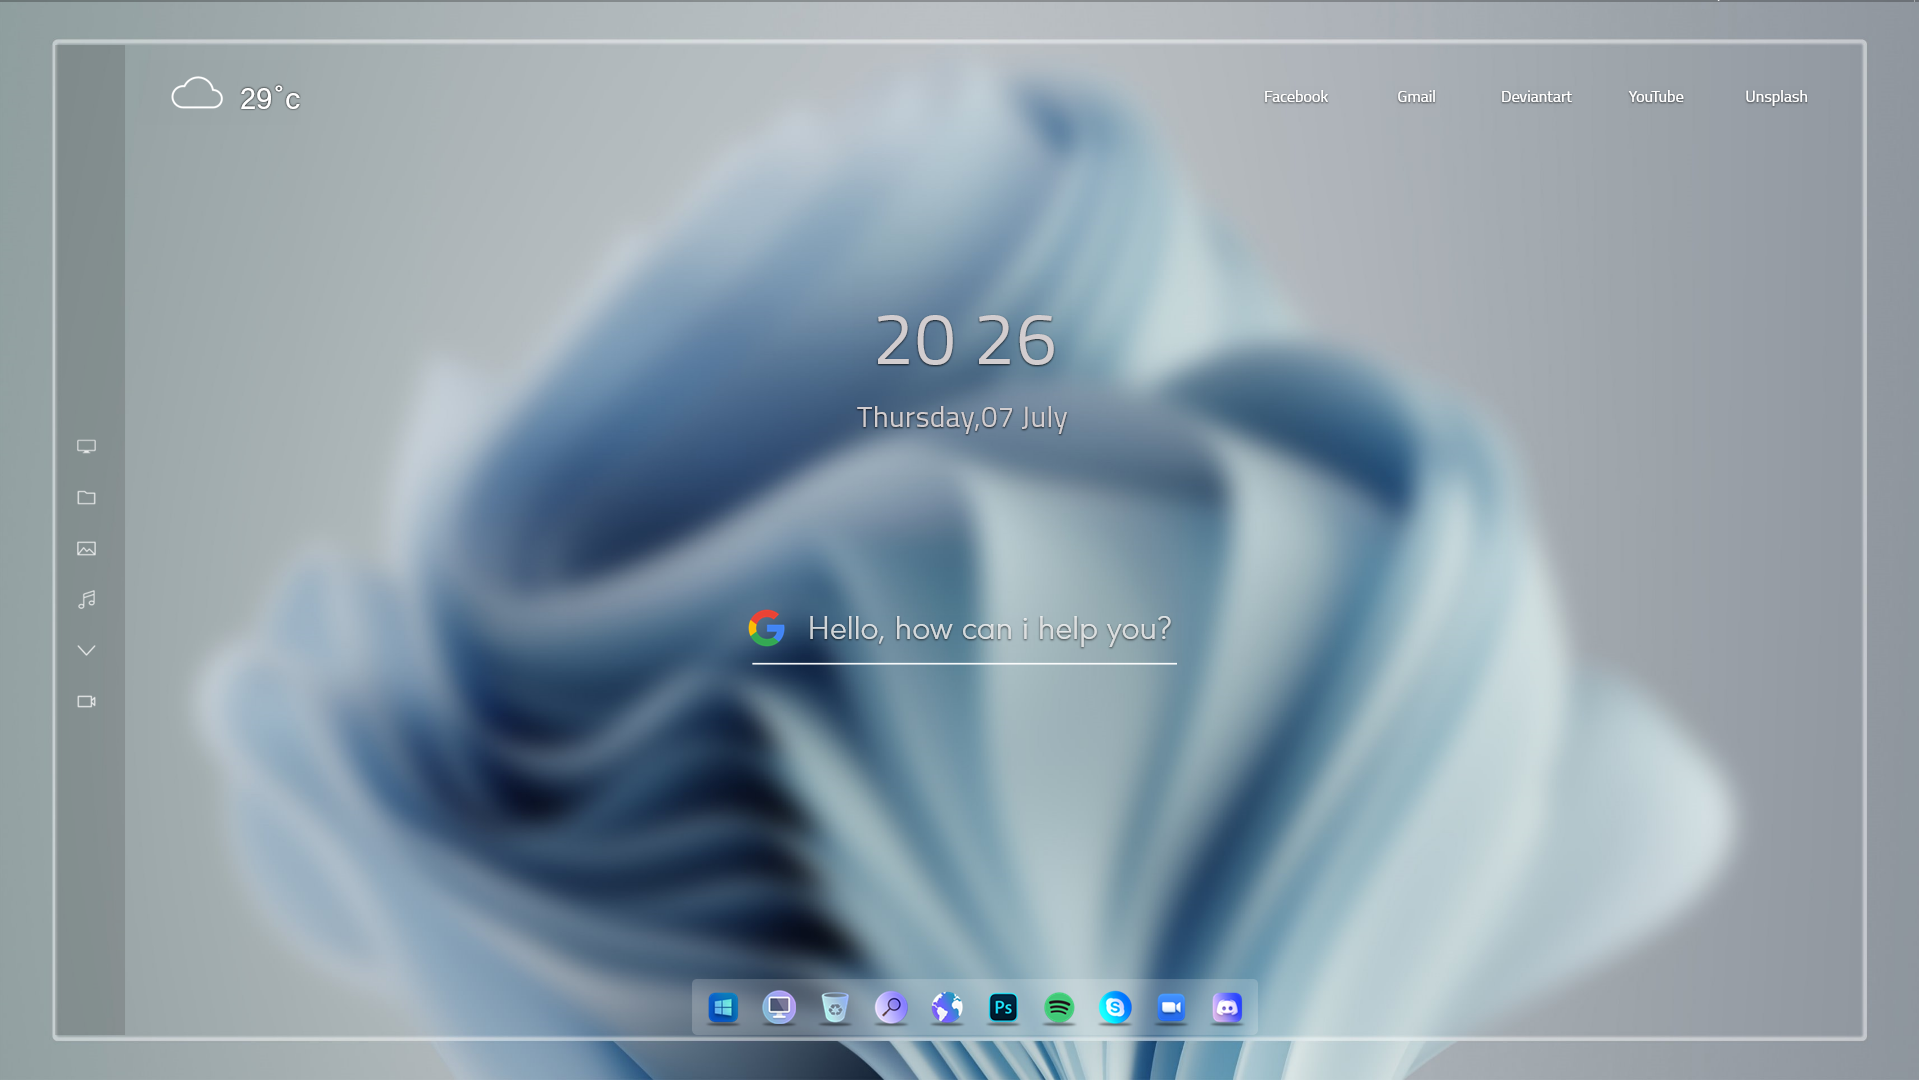Open the pictures icon in the sidebar
The width and height of the screenshot is (1919, 1080).
click(87, 548)
